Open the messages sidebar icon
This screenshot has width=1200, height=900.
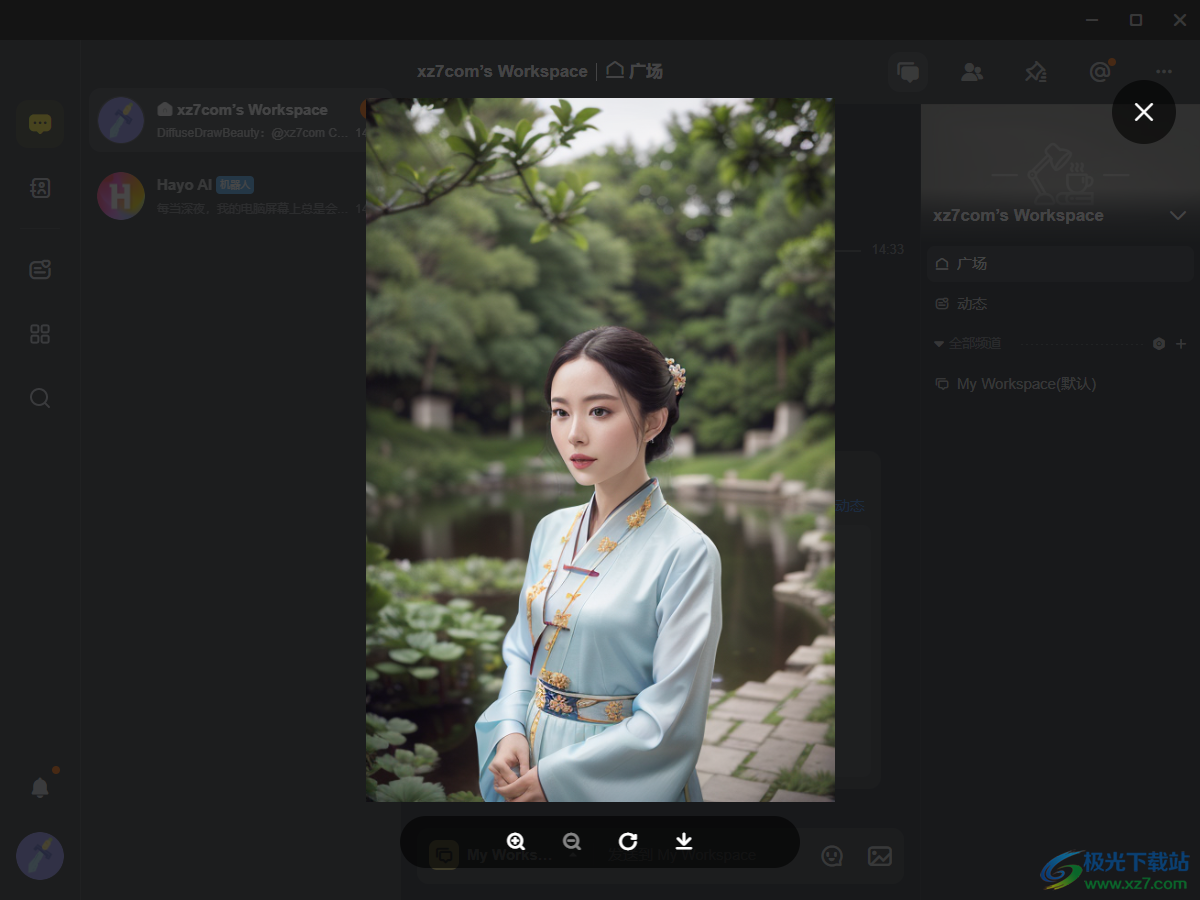(x=40, y=124)
